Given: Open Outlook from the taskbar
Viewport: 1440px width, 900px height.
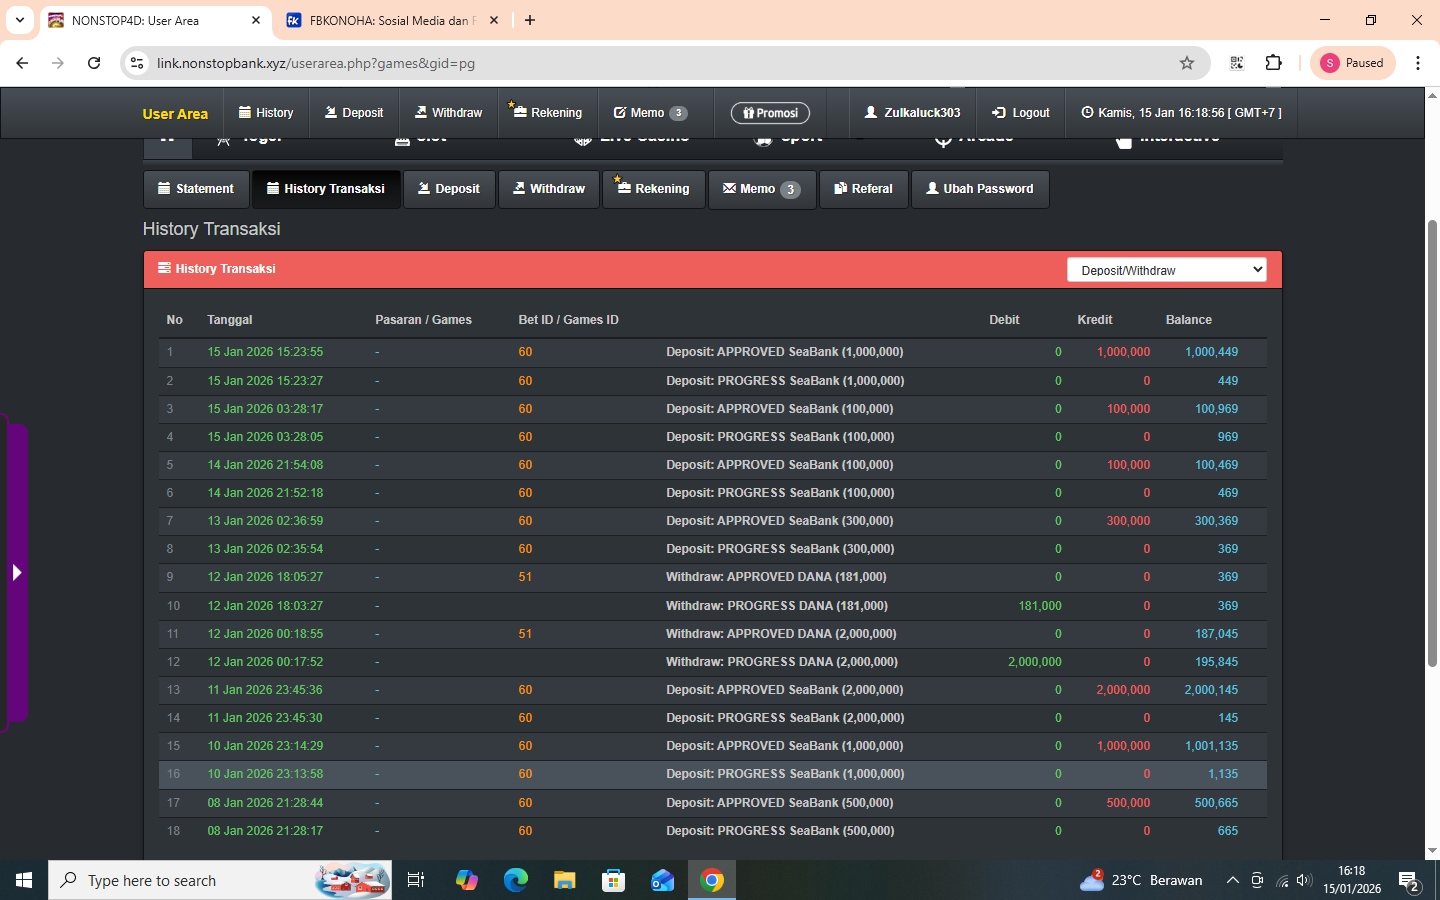Looking at the screenshot, I should point(662,880).
